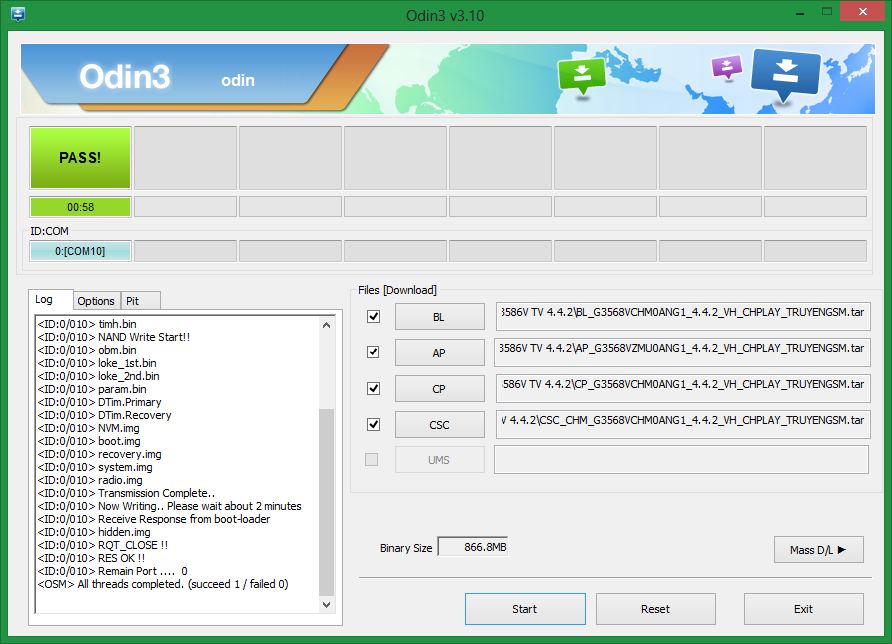Screen dimensions: 892x644
Task: Click the greyed-out UMS button
Action: 440,460
